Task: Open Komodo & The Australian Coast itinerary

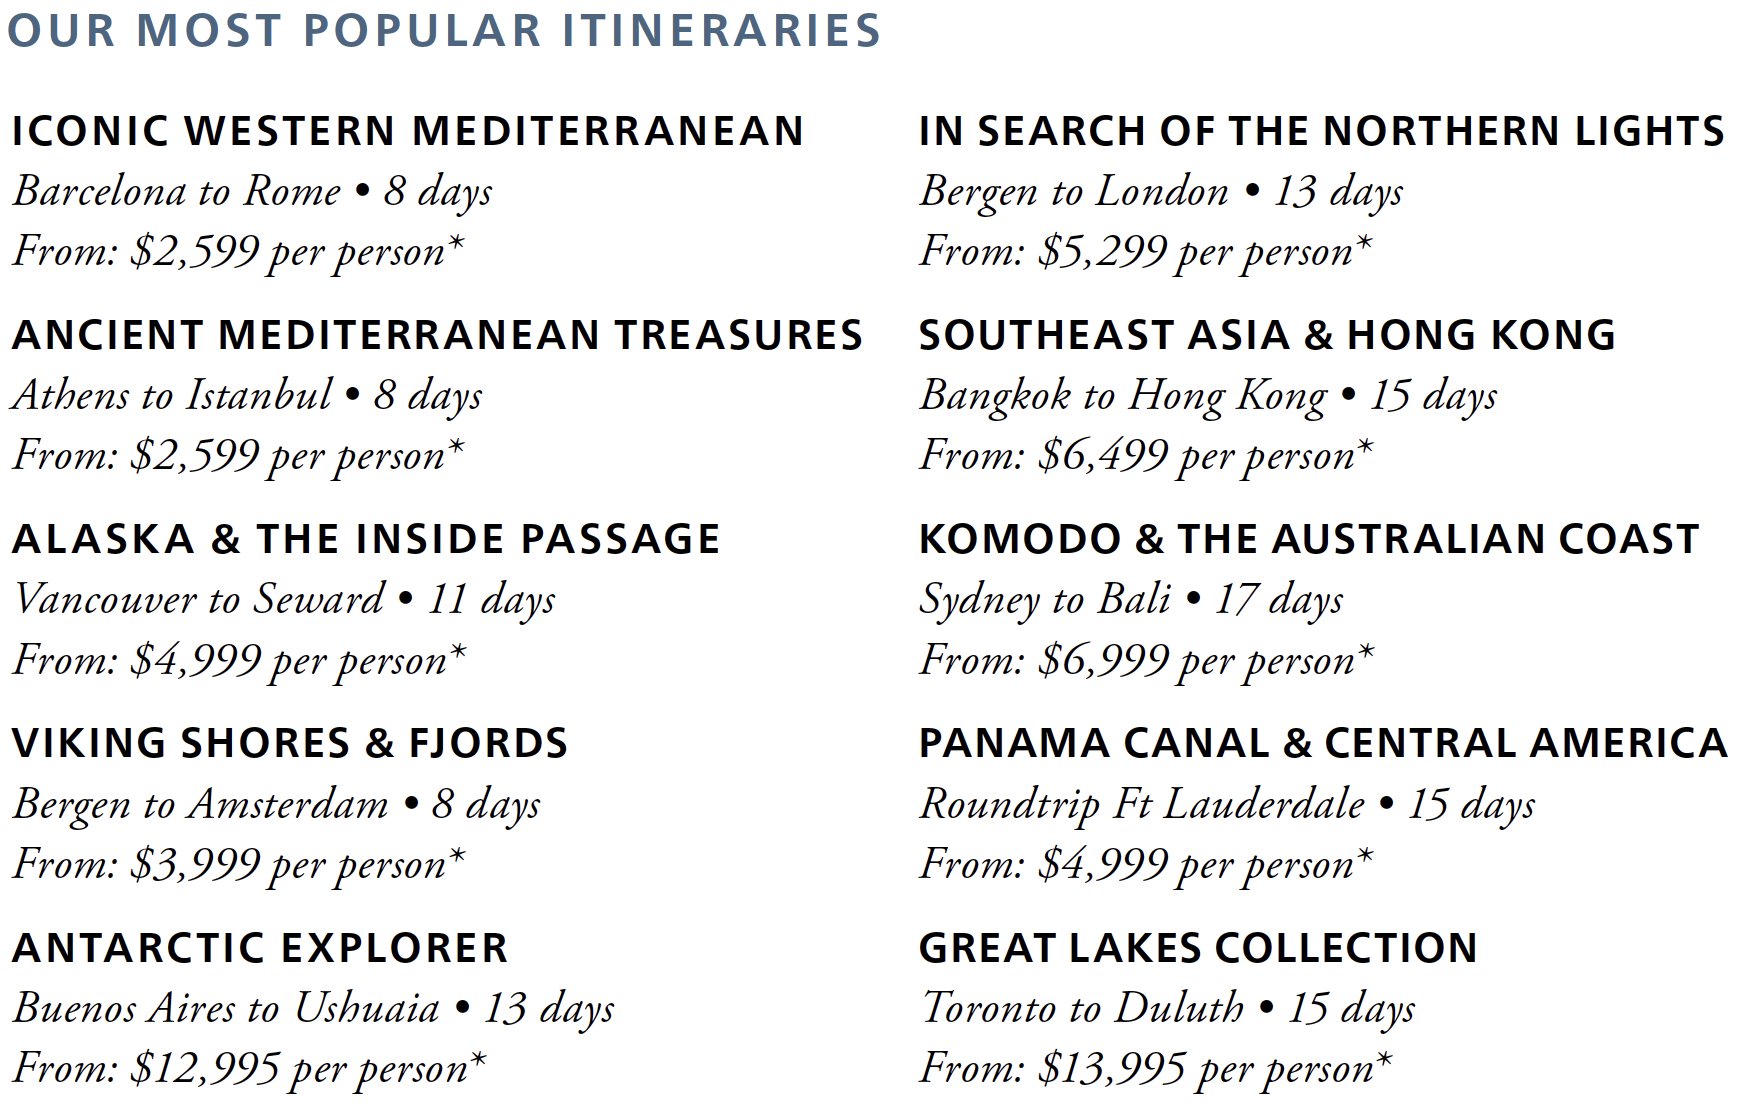Action: (x=1309, y=539)
